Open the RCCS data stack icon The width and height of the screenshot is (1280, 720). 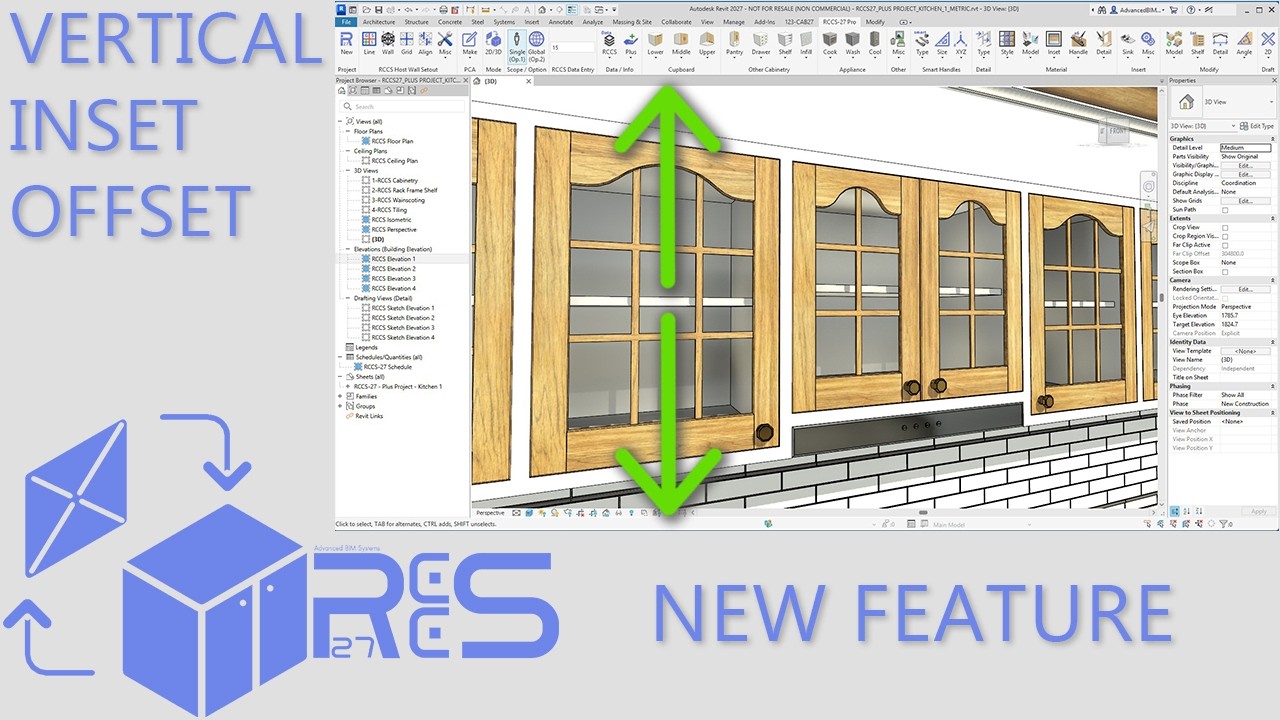[x=609, y=43]
